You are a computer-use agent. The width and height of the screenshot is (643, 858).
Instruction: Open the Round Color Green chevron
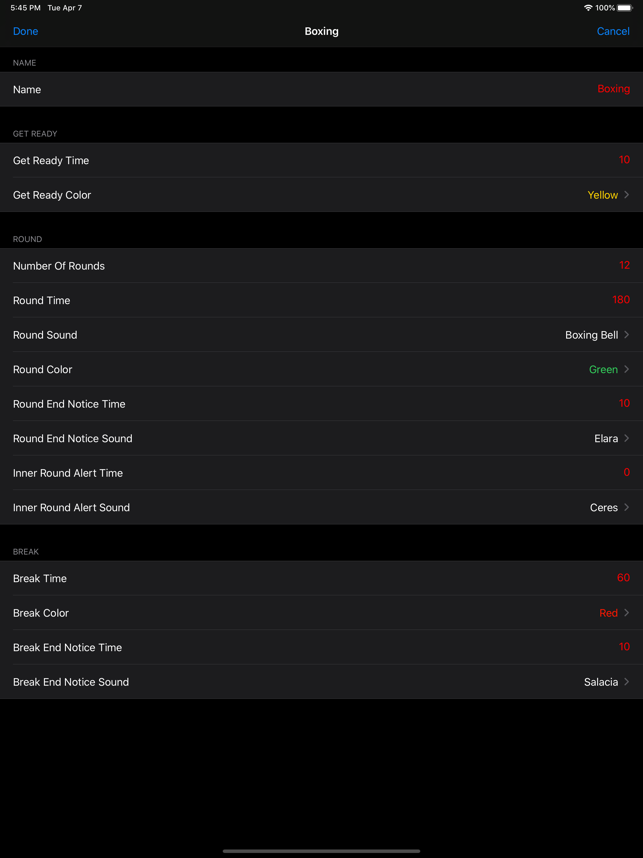click(627, 369)
